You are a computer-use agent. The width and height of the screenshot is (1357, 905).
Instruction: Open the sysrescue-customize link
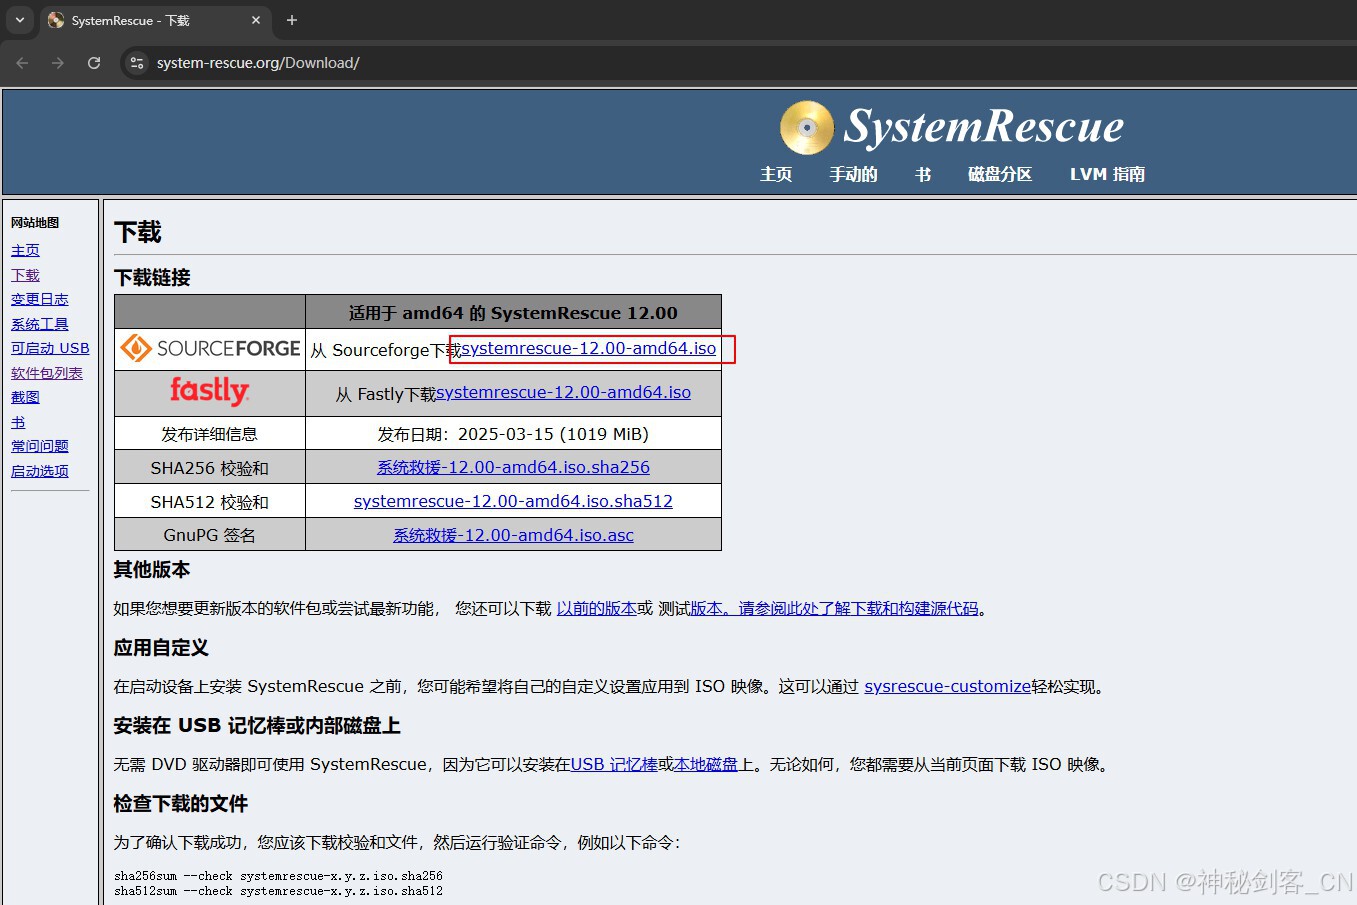(x=946, y=686)
